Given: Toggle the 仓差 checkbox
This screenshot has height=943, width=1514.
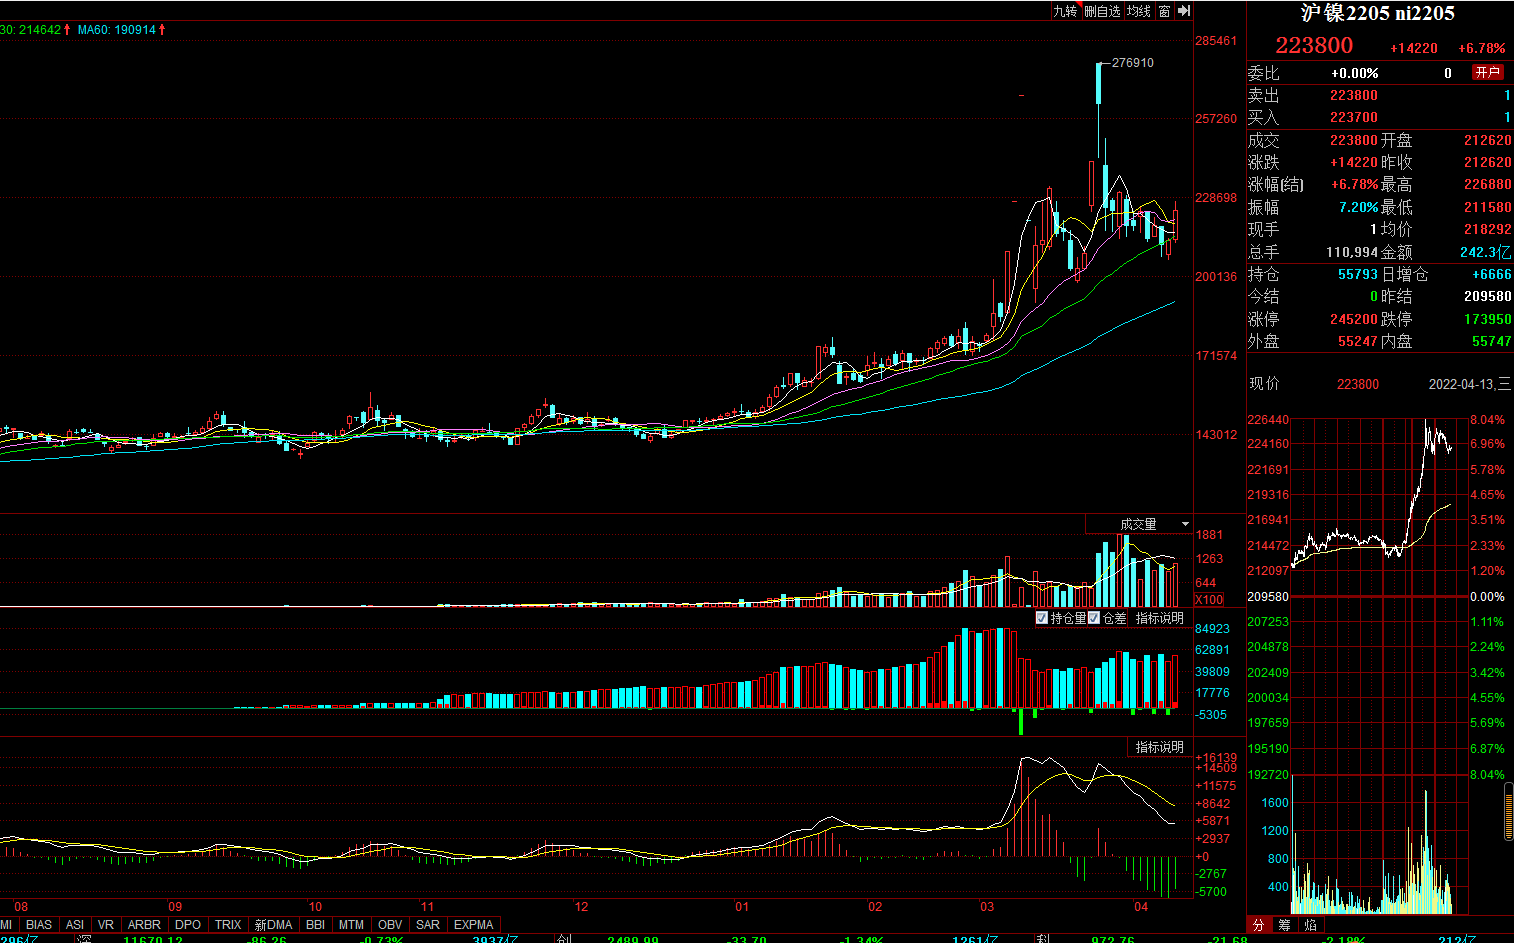Looking at the screenshot, I should point(1094,618).
